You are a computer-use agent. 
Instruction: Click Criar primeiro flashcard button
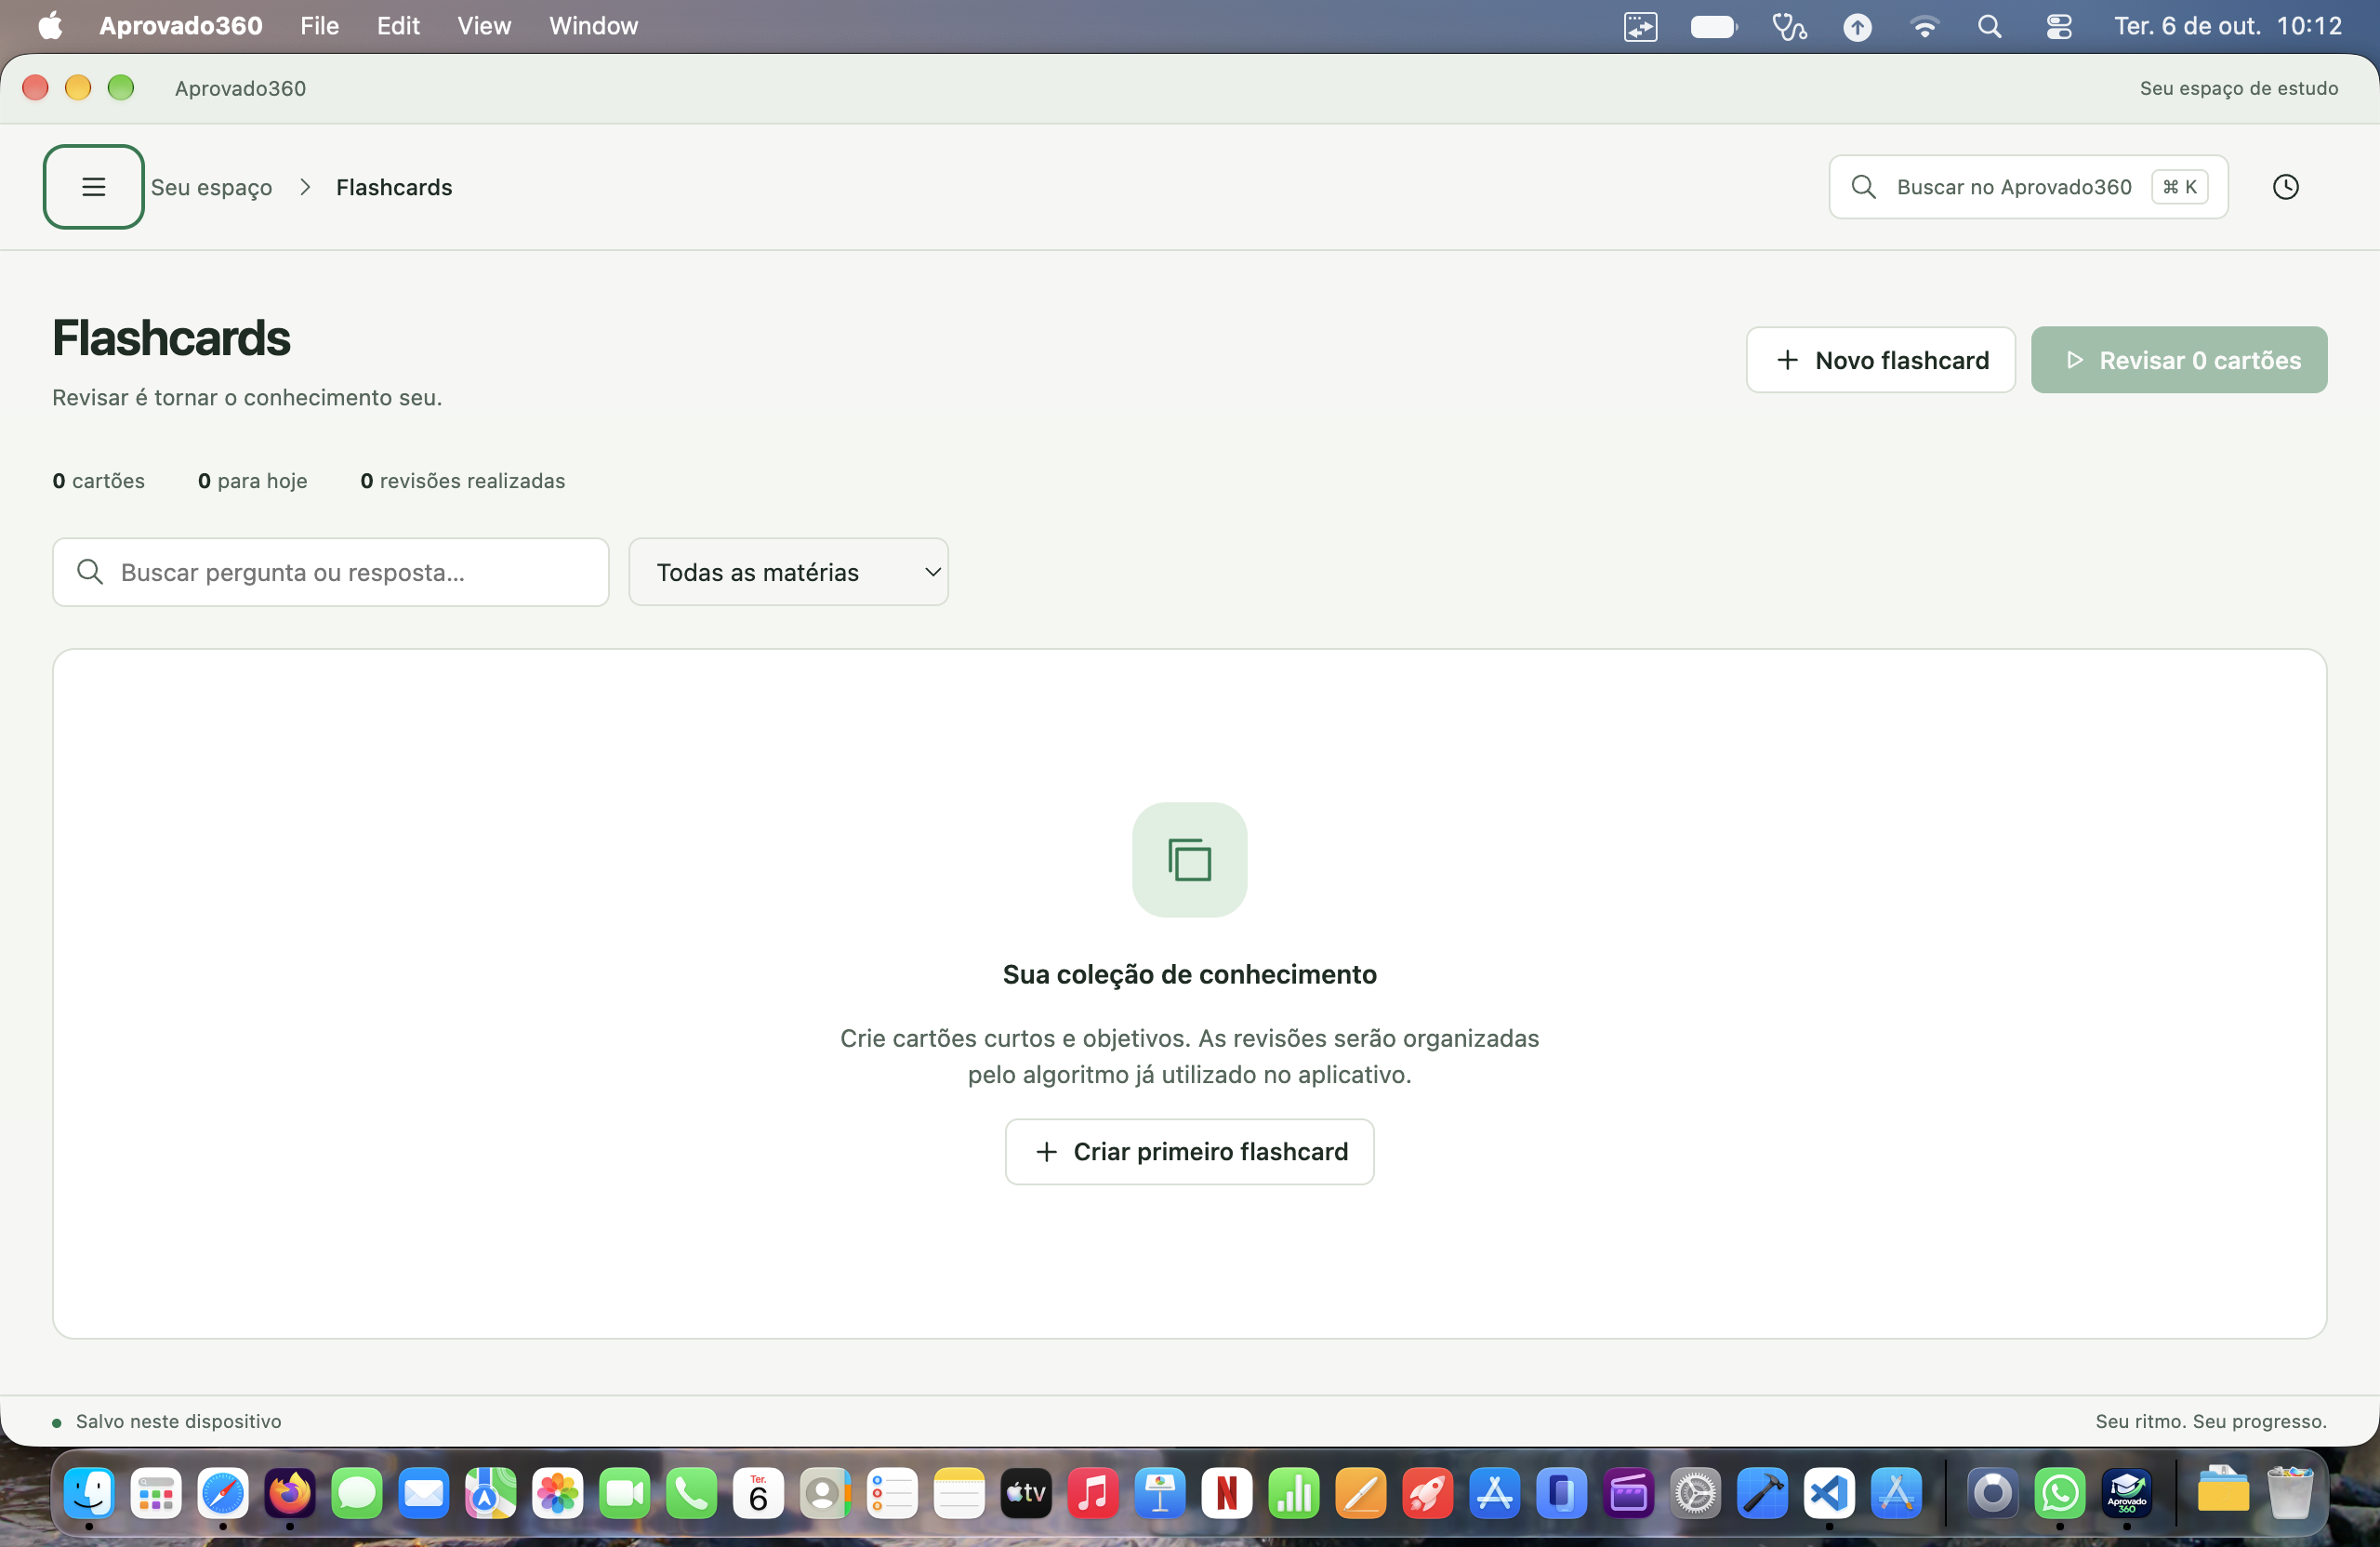1189,1152
